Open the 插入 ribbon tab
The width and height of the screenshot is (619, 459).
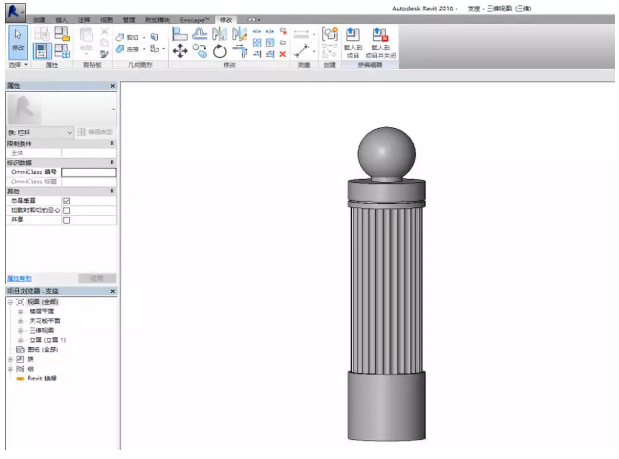coord(62,19)
